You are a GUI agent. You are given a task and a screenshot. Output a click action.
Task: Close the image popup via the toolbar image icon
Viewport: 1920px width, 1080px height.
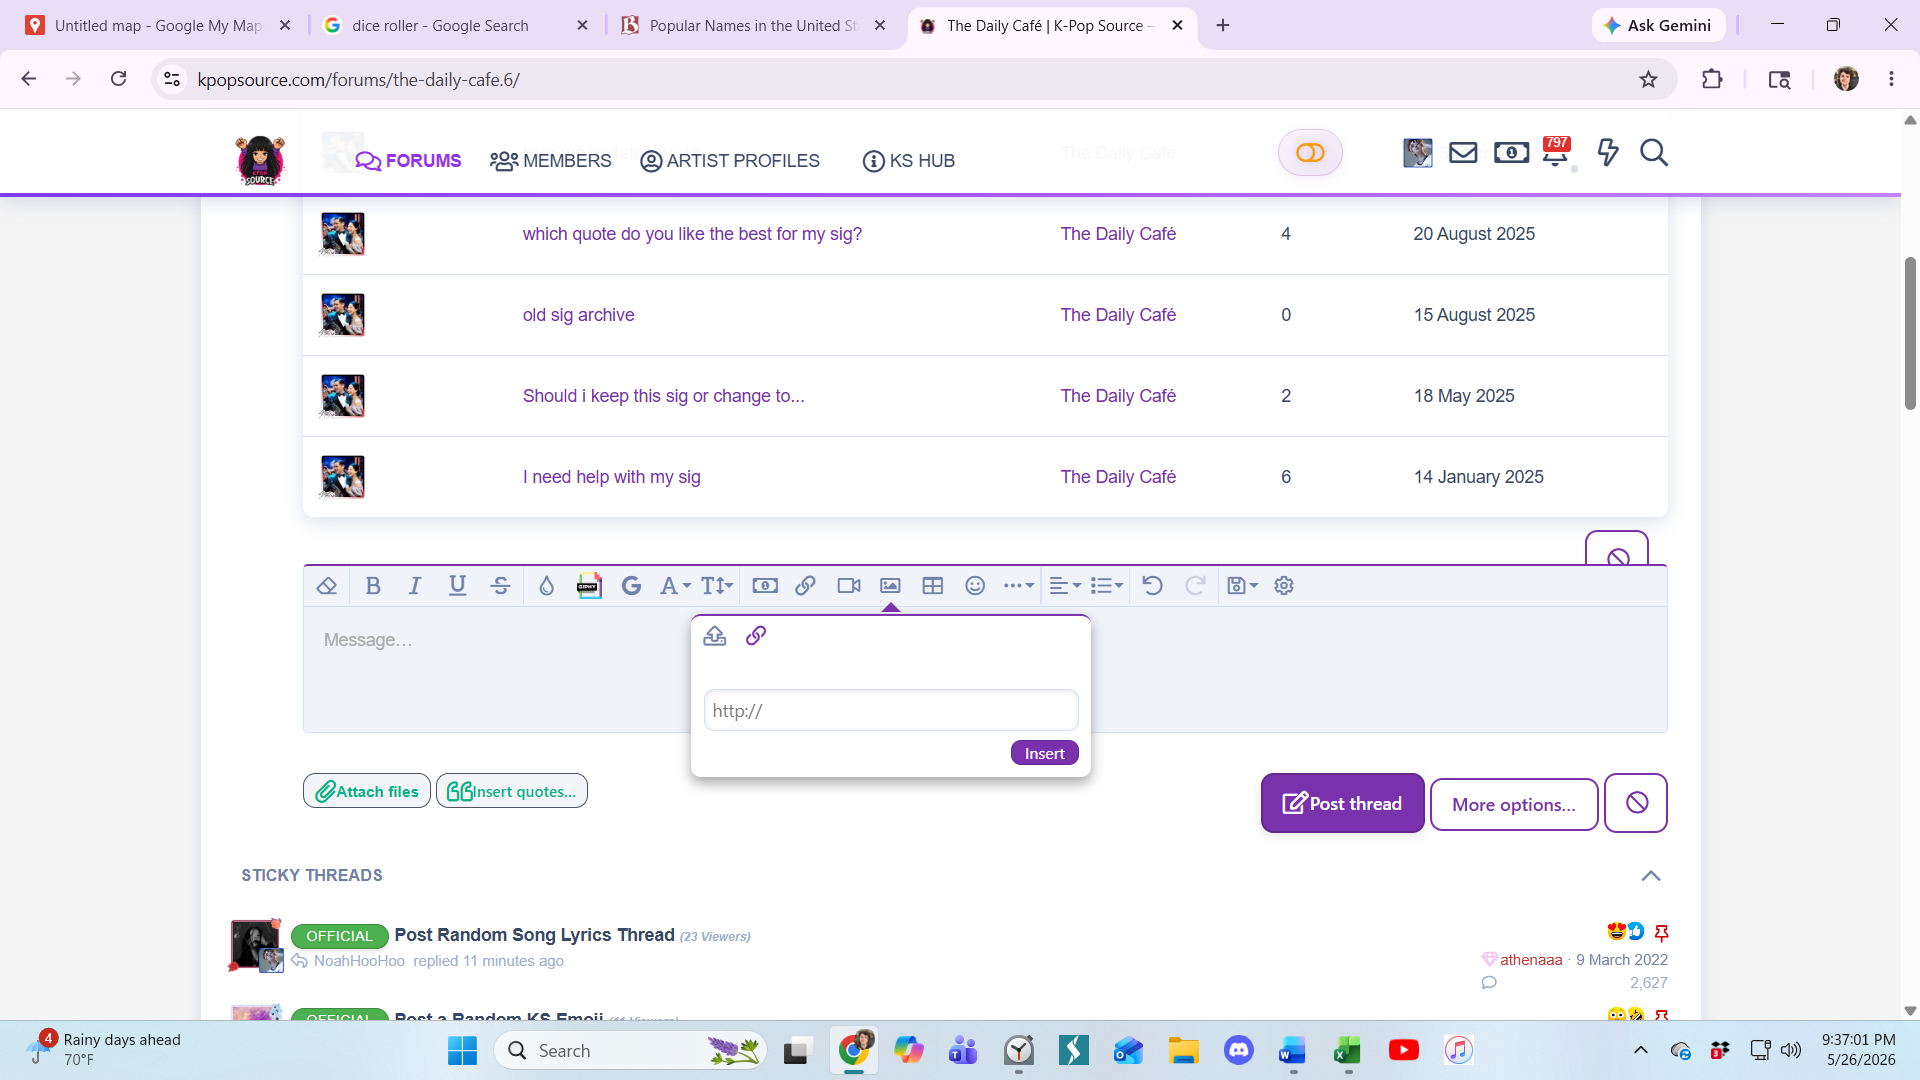(890, 586)
